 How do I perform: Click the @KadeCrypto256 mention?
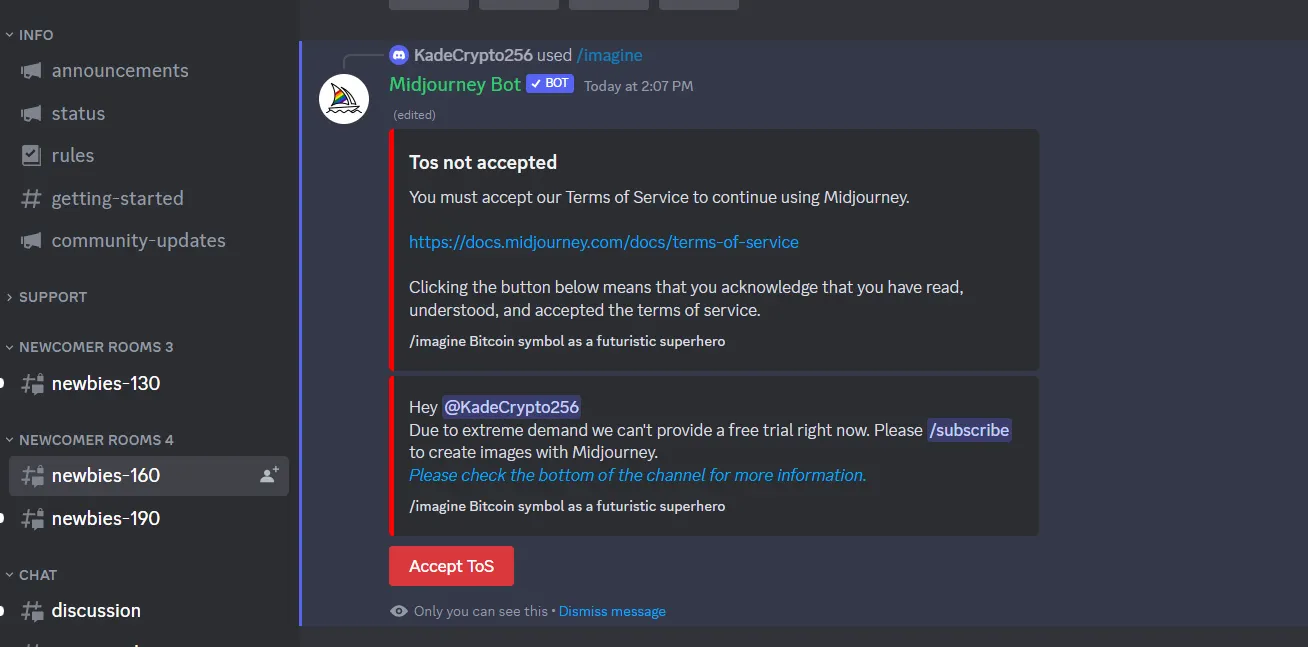point(511,407)
